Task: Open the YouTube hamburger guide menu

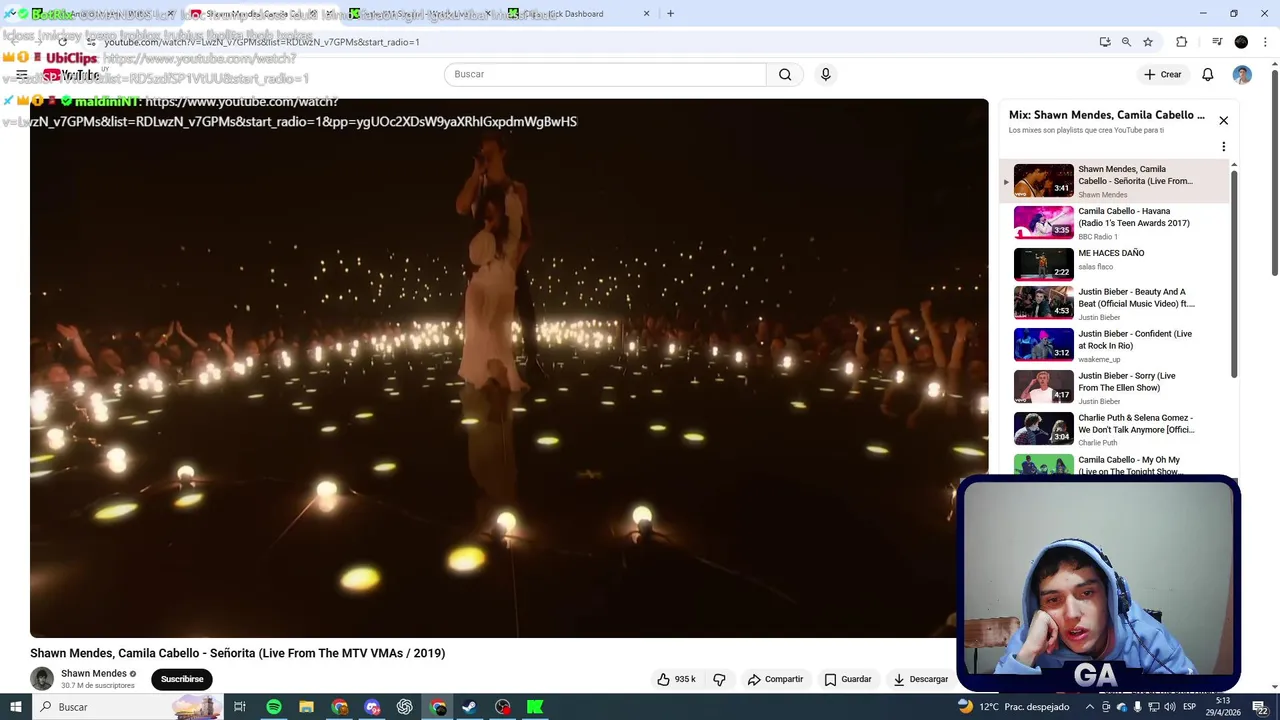Action: [21, 75]
